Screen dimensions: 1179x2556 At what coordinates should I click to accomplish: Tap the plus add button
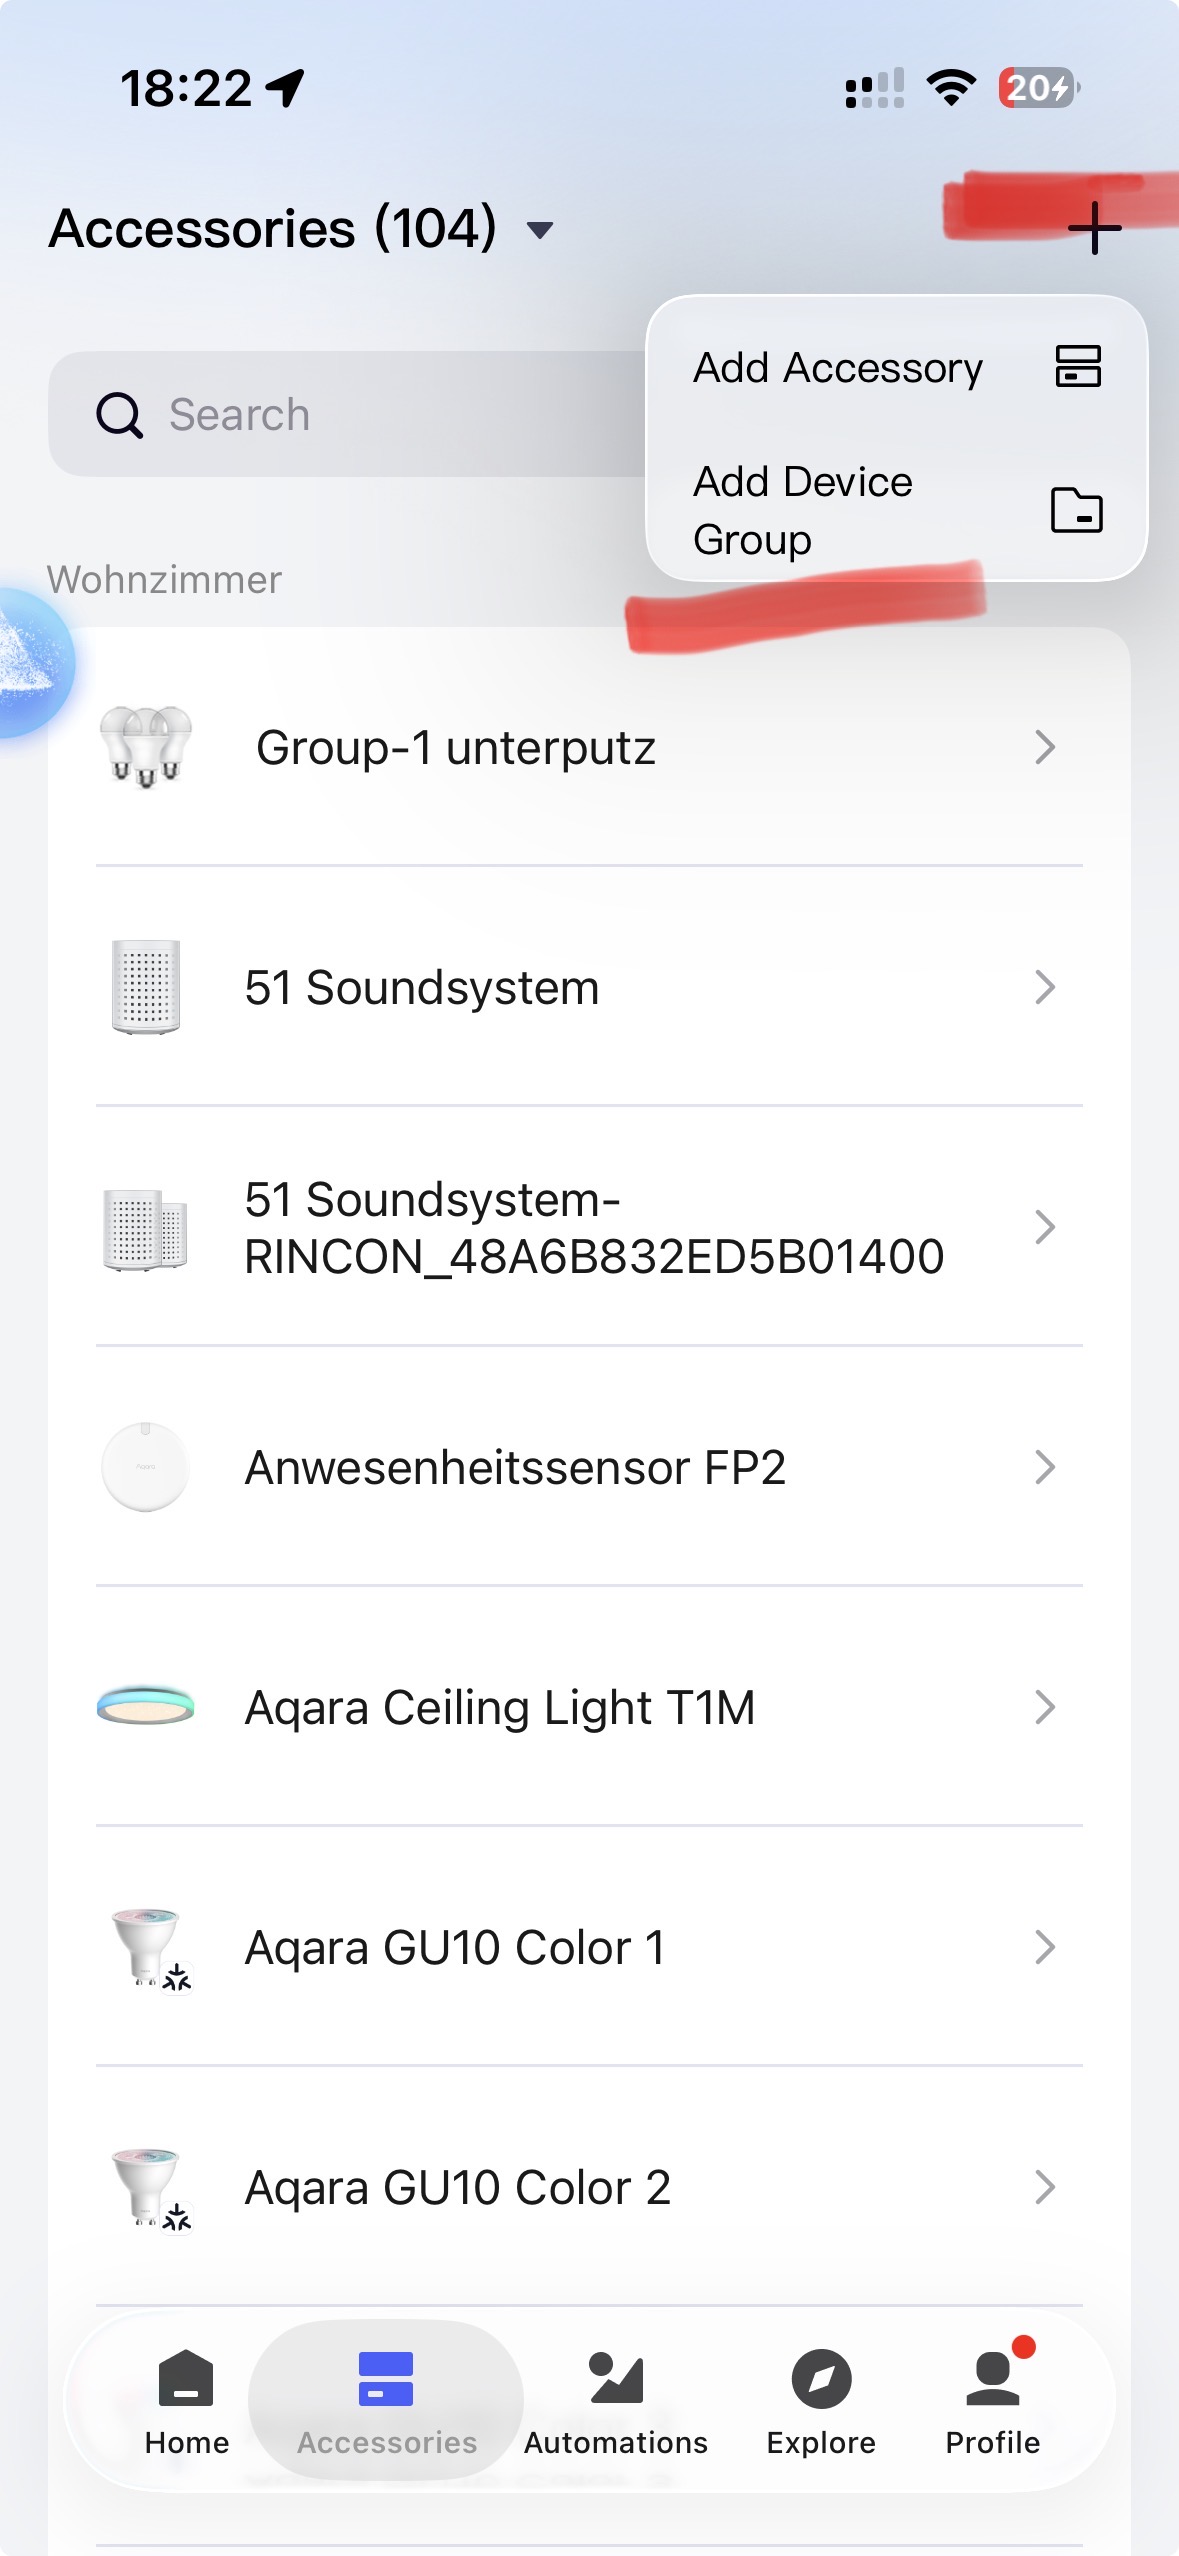(x=1094, y=228)
